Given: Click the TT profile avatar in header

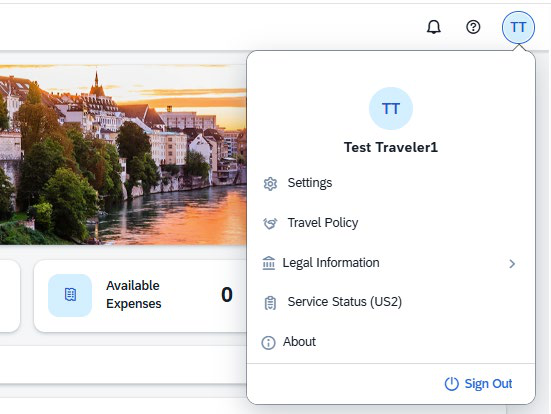Looking at the screenshot, I should [518, 27].
